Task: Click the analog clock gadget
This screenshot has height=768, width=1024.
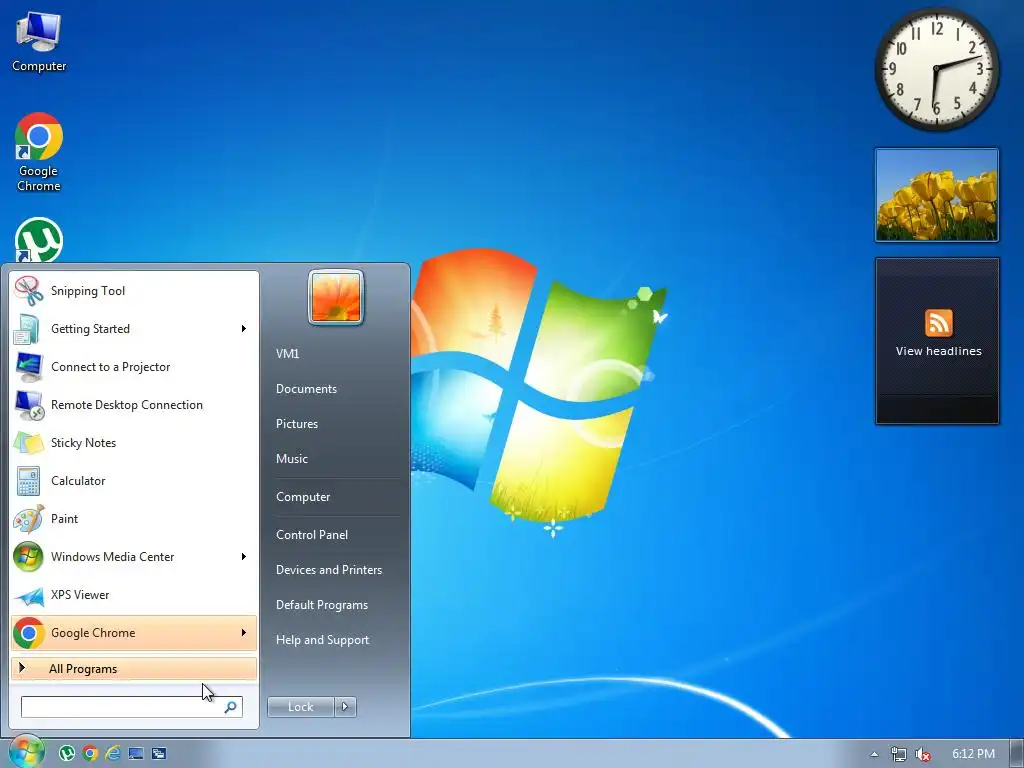Action: 936,69
